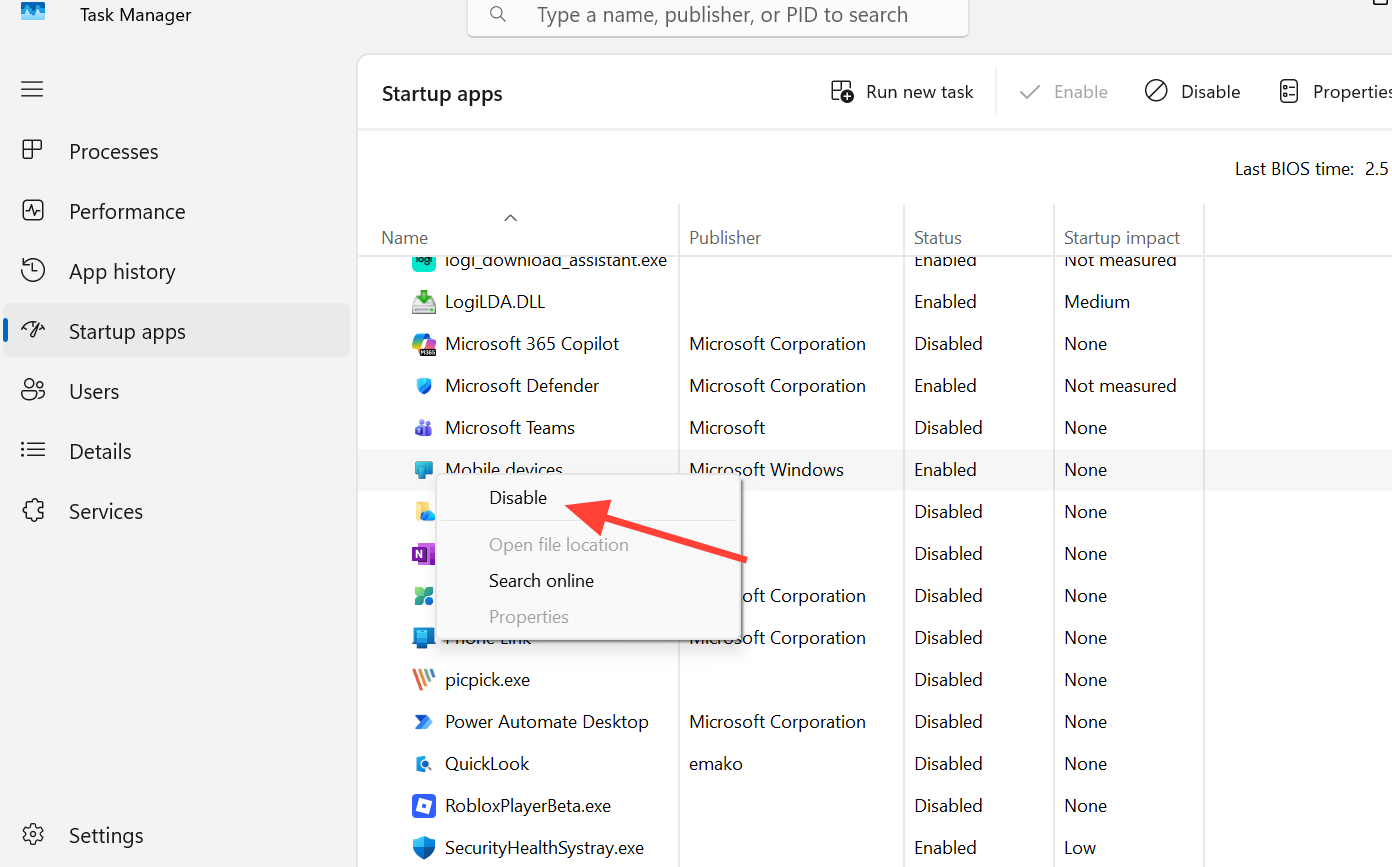
Task: Click the emako publisher cell
Action: (716, 764)
